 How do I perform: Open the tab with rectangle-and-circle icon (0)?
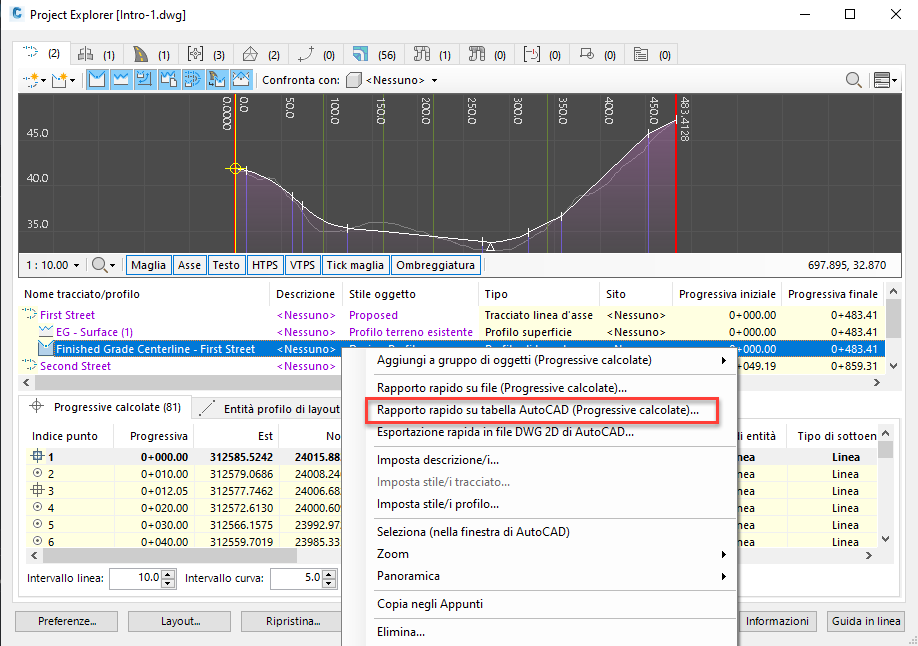click(x=597, y=54)
